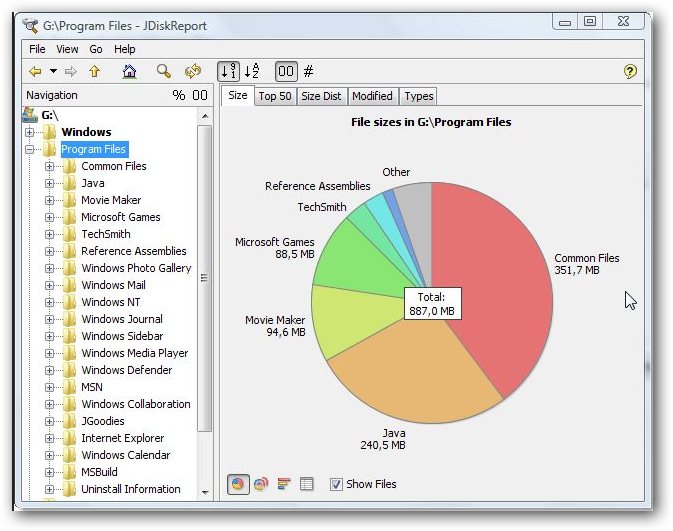Select the MSBuild folder

click(99, 472)
